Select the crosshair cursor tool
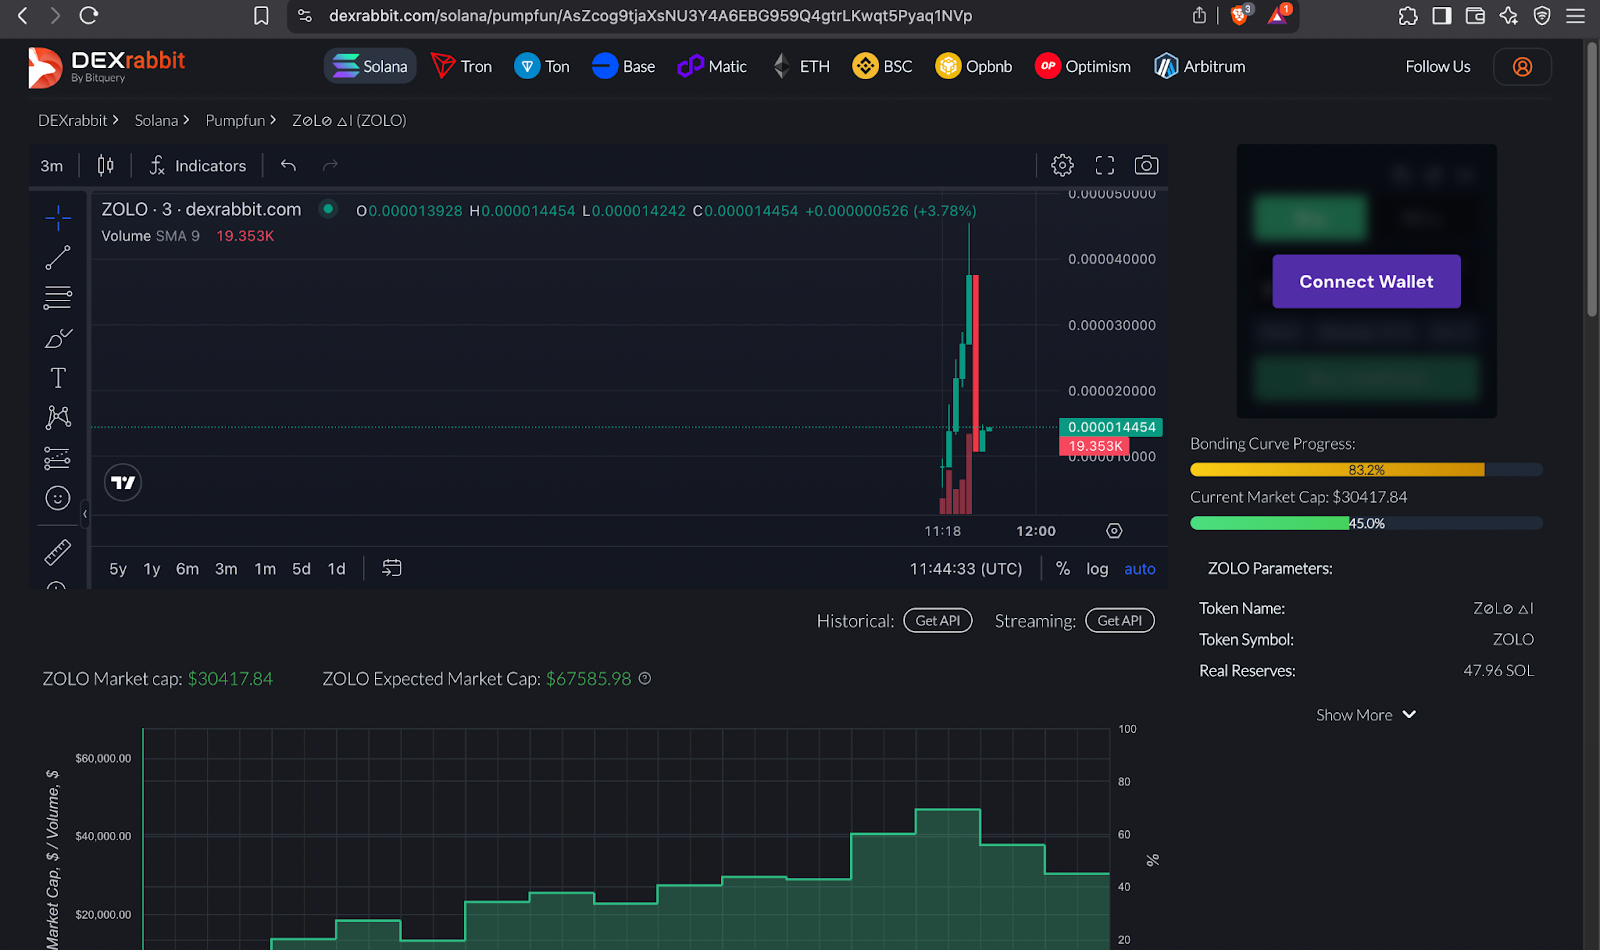The width and height of the screenshot is (1600, 950). (58, 217)
